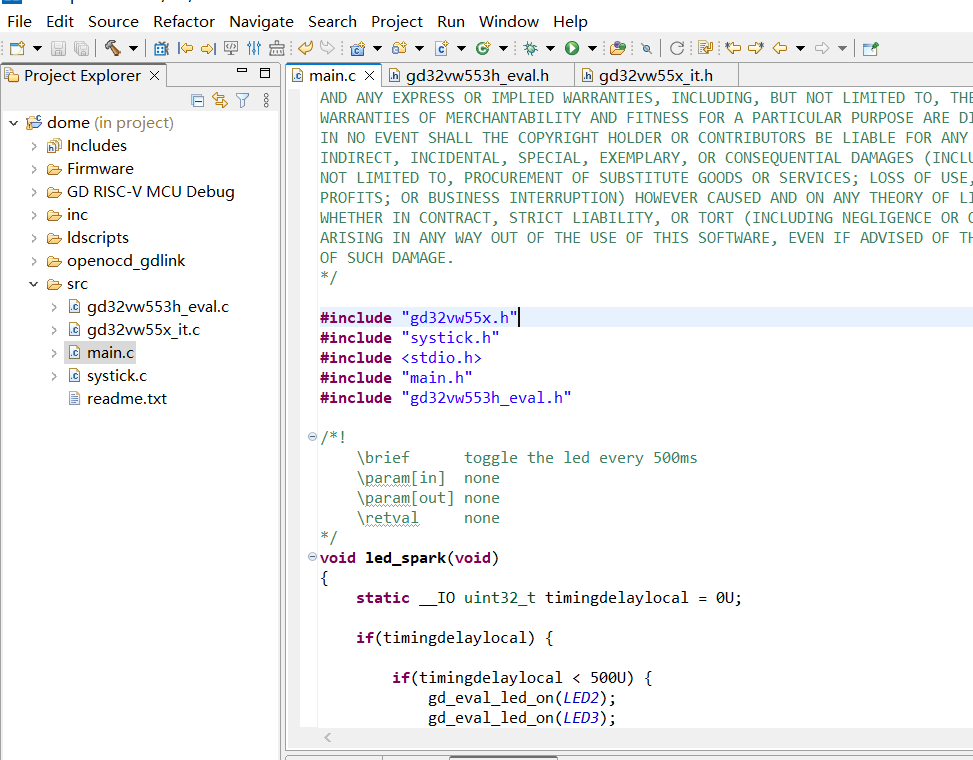The image size is (973, 760).
Task: Select readme.txt in the project tree
Action: [126, 398]
